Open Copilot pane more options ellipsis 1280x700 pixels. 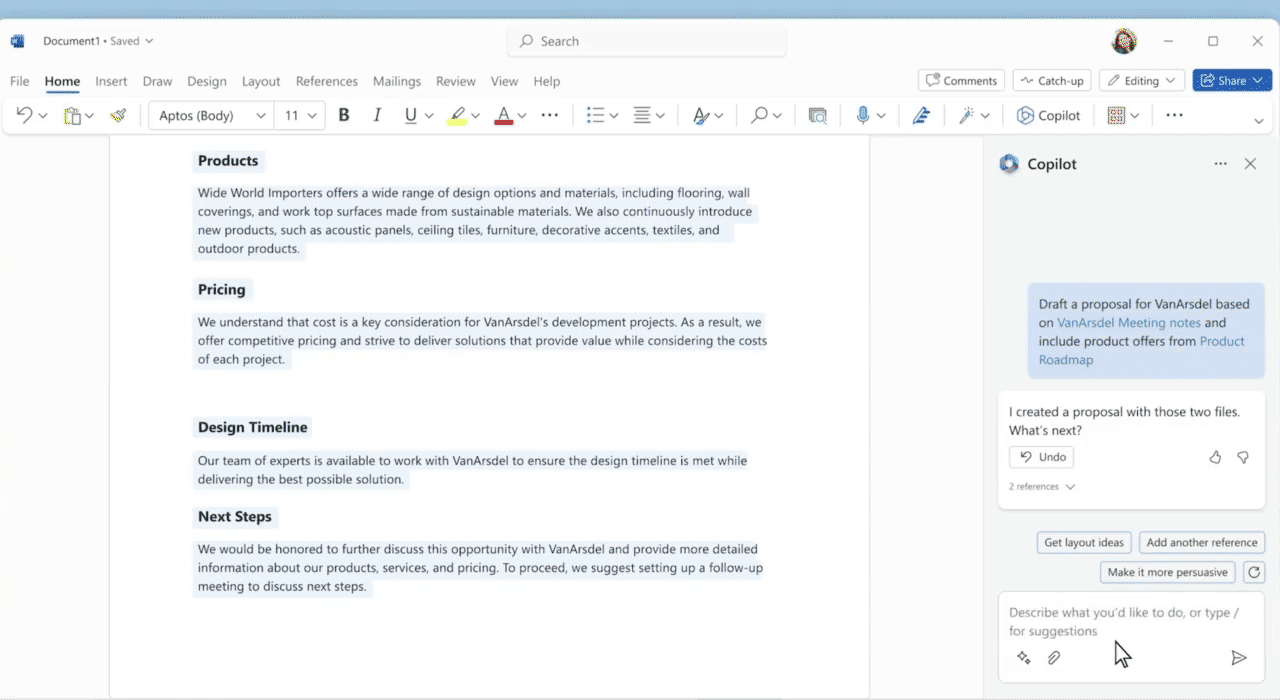(1220, 164)
